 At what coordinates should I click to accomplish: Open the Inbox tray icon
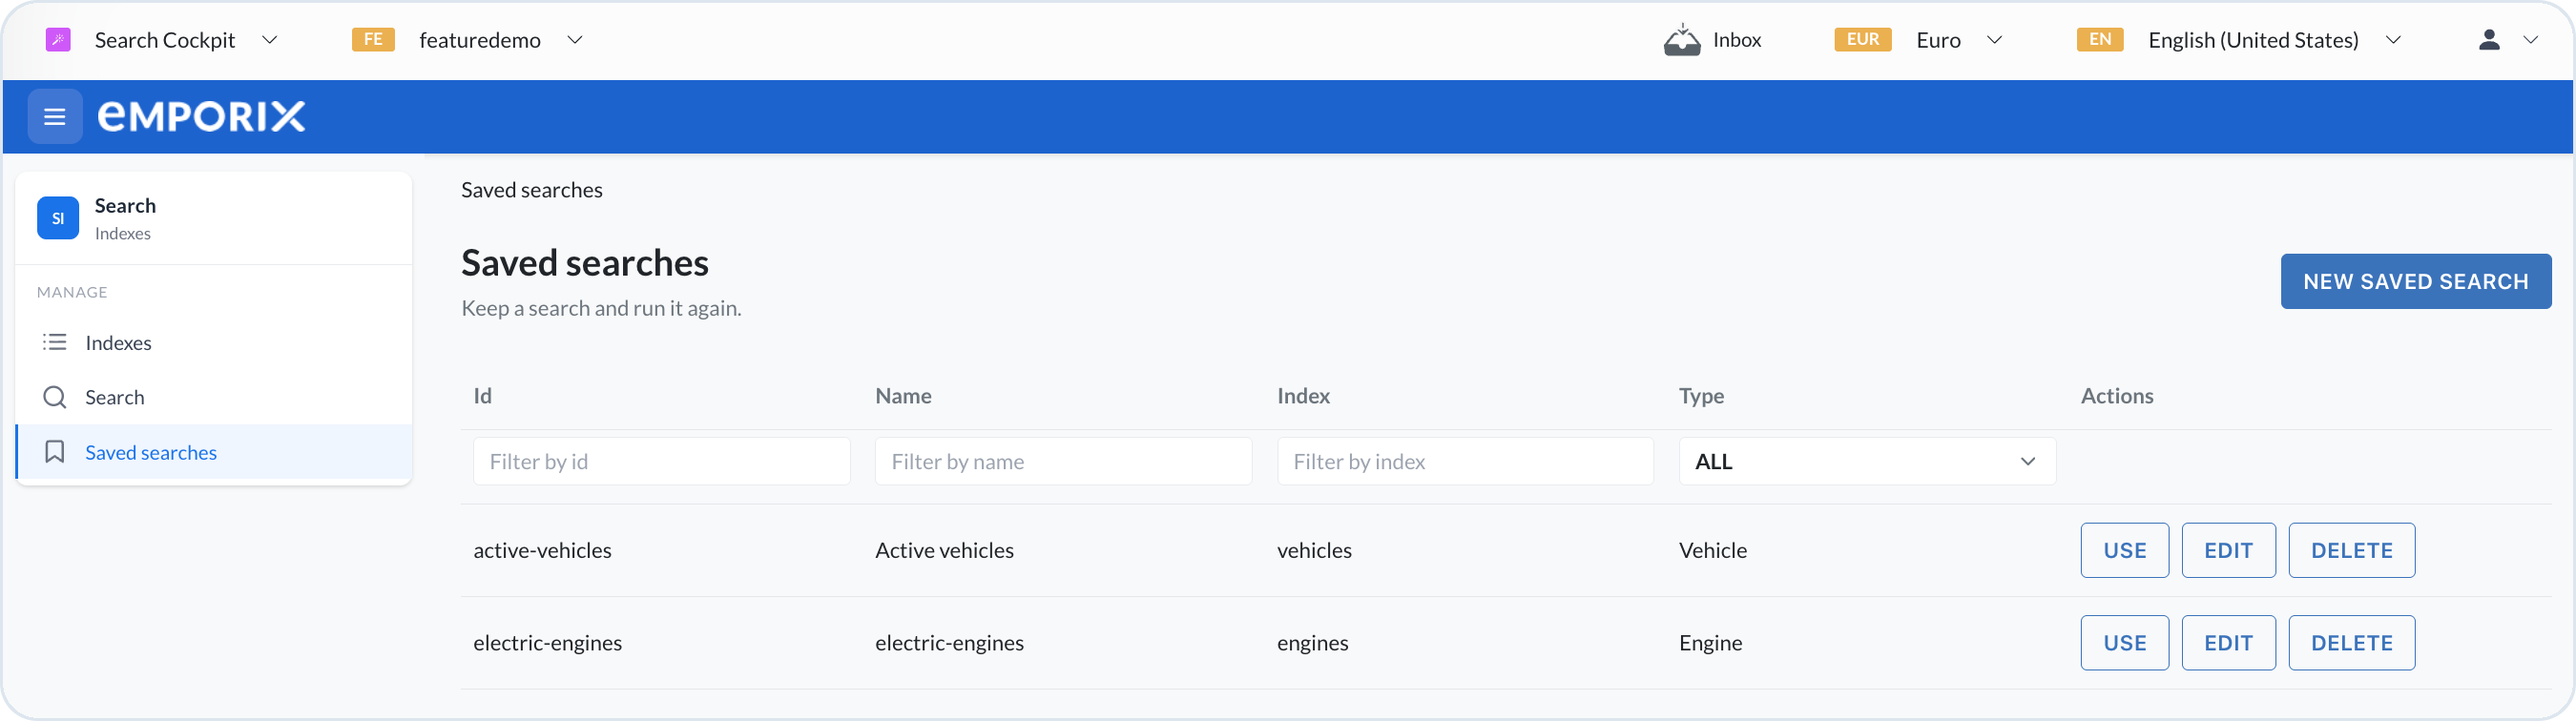(1682, 40)
